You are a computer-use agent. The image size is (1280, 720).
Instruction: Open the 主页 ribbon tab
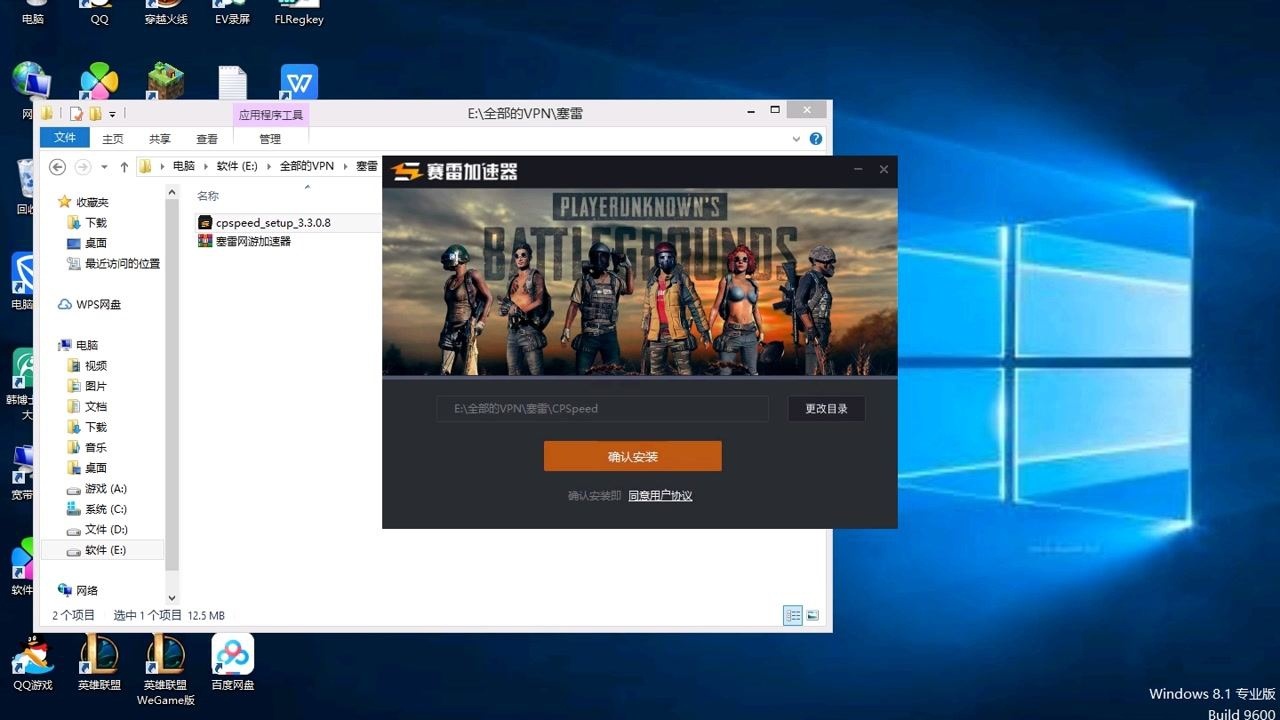point(113,139)
